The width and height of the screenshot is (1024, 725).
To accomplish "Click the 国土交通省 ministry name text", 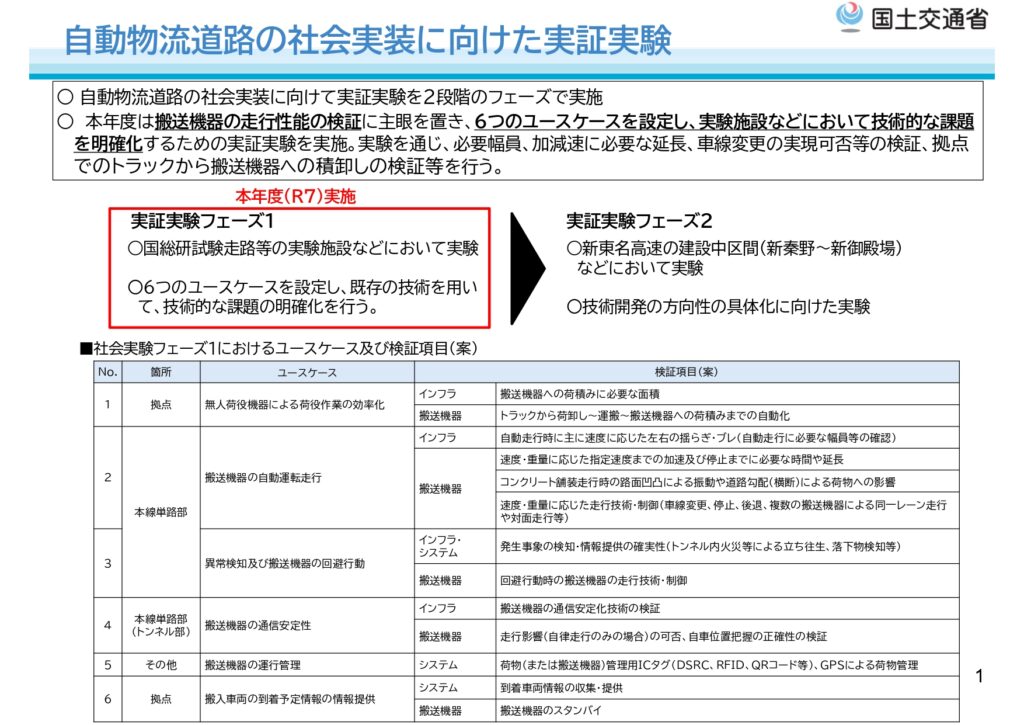I will [x=929, y=19].
